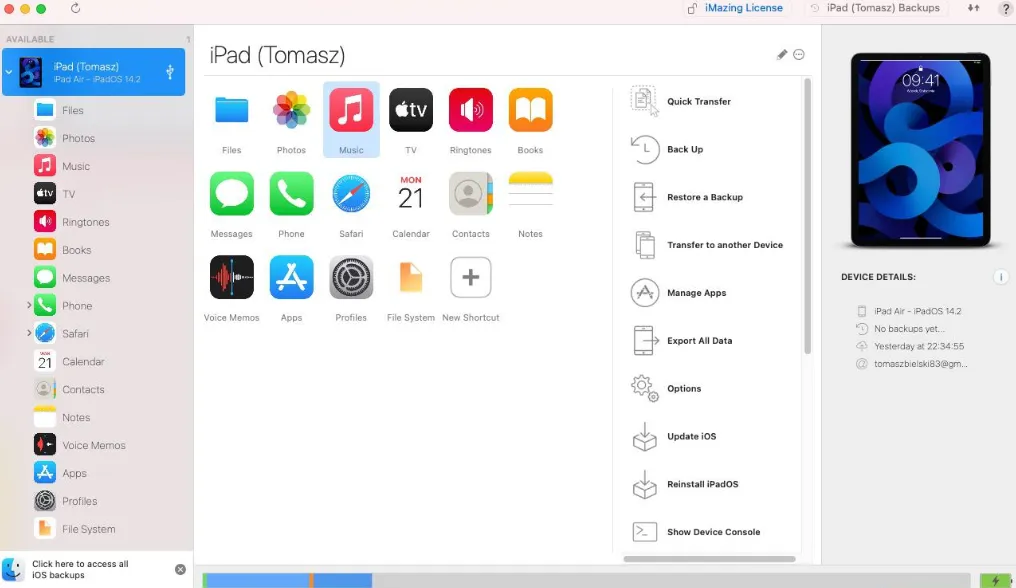Choose Update iOS action
Screen dimensions: 1016x588
tap(674, 436)
